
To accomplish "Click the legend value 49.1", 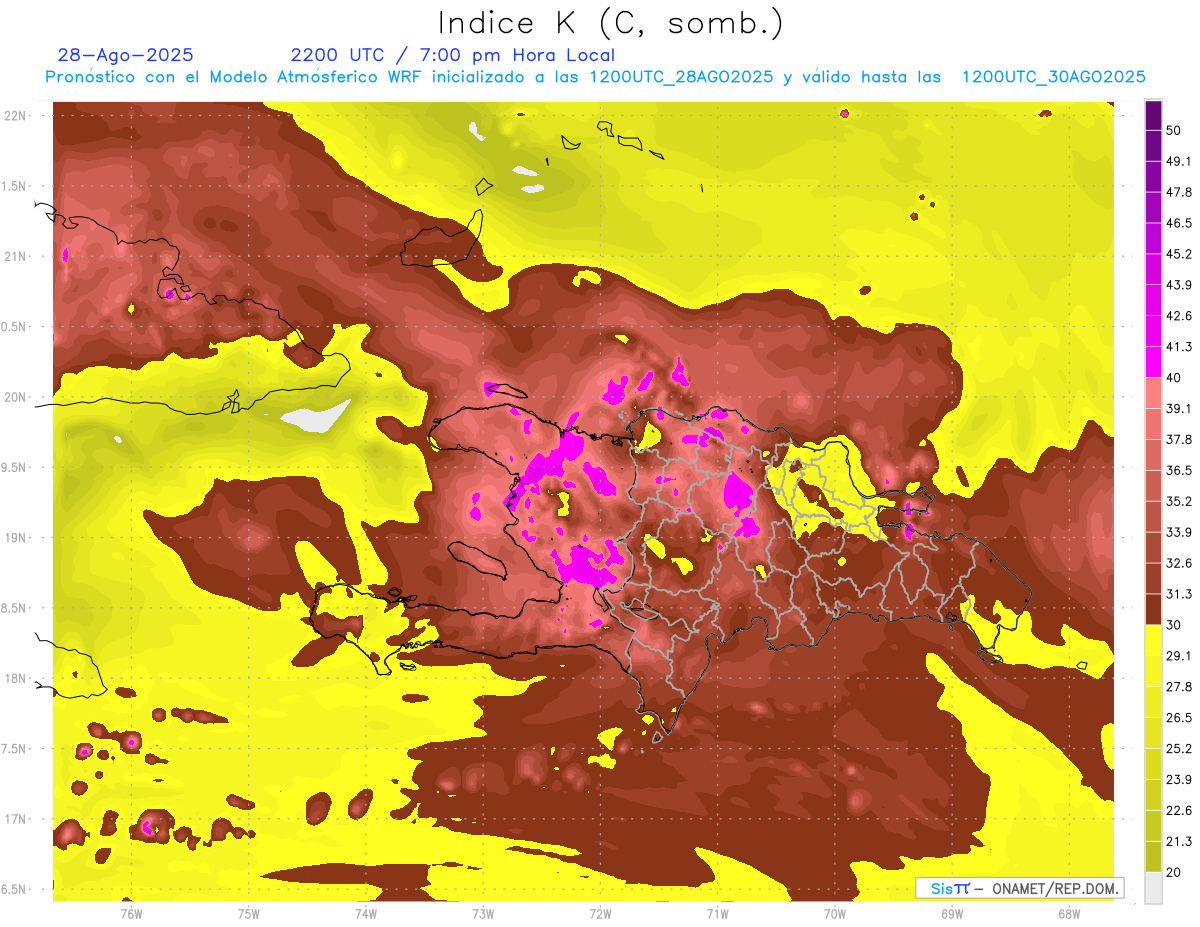I will click(1179, 161).
